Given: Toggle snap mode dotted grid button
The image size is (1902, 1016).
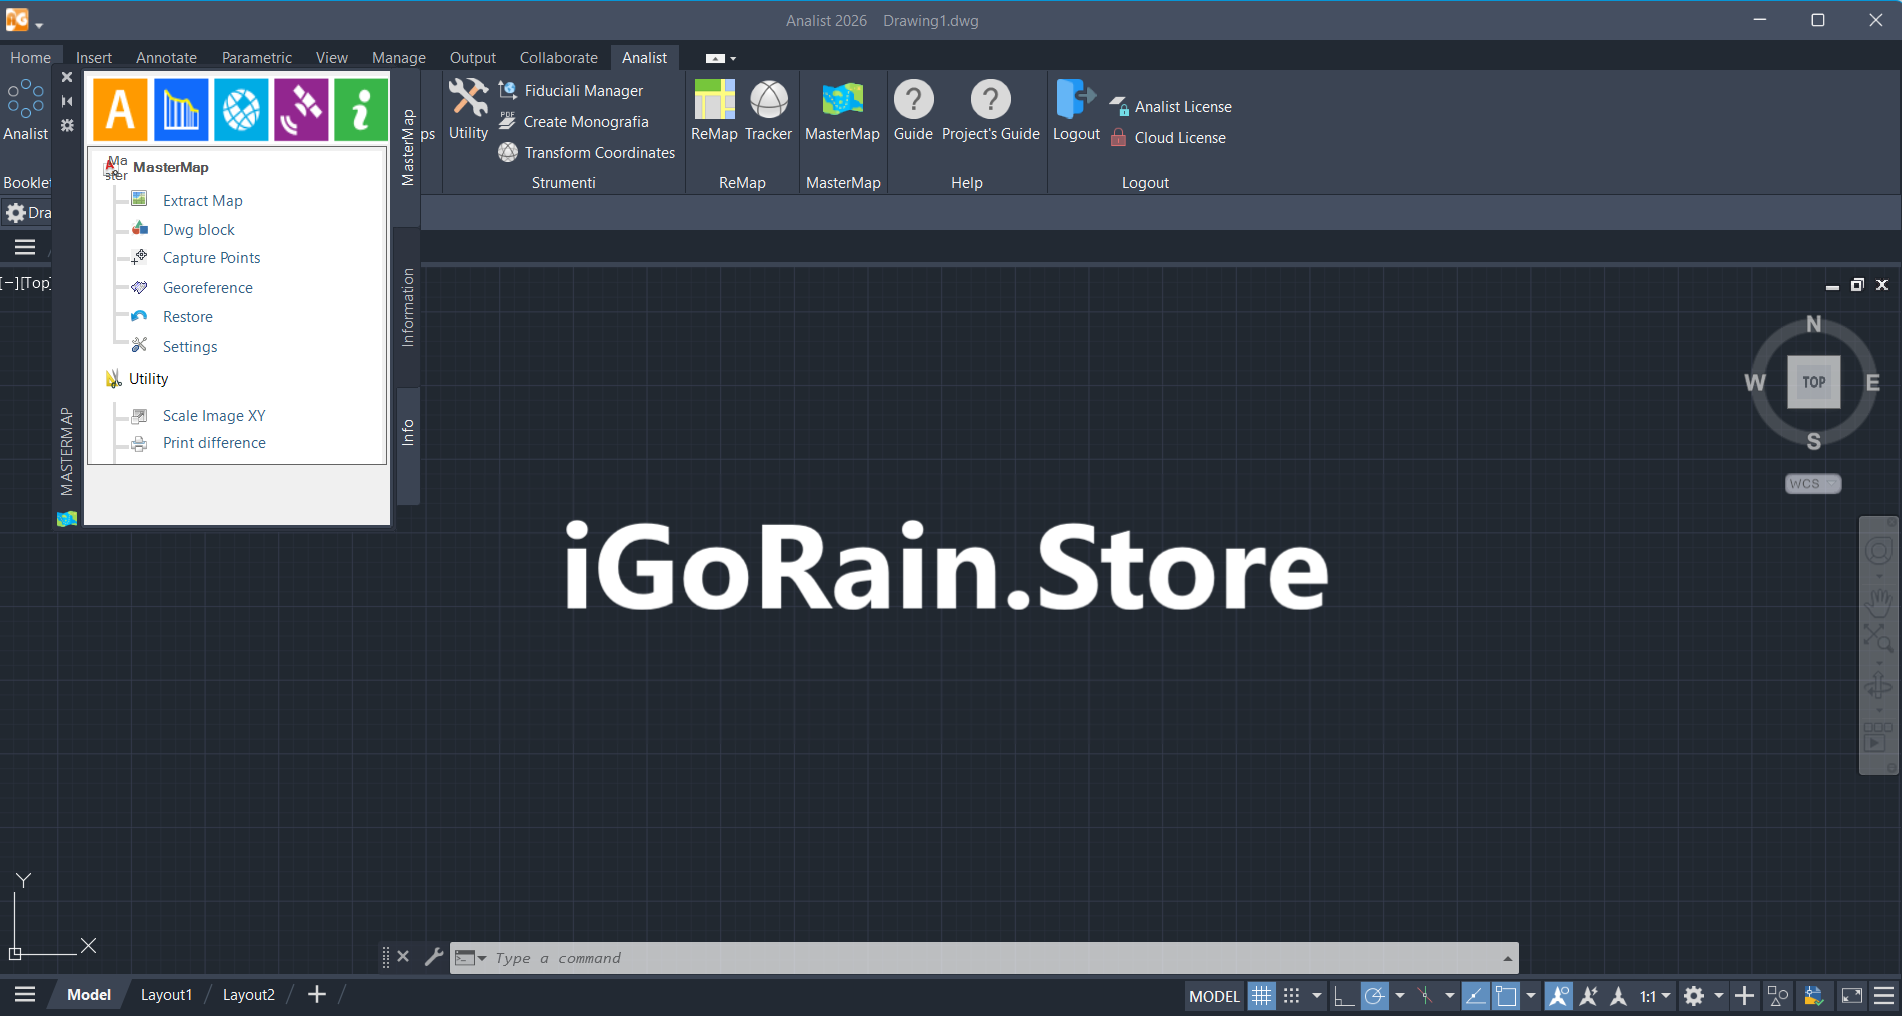Looking at the screenshot, I should [x=1292, y=996].
